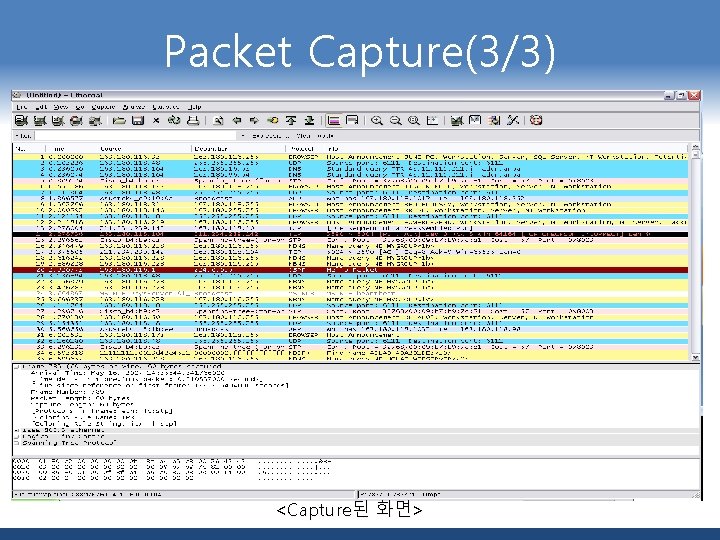Open the Help menu
Screen dimensions: 720x540
(x=195, y=107)
